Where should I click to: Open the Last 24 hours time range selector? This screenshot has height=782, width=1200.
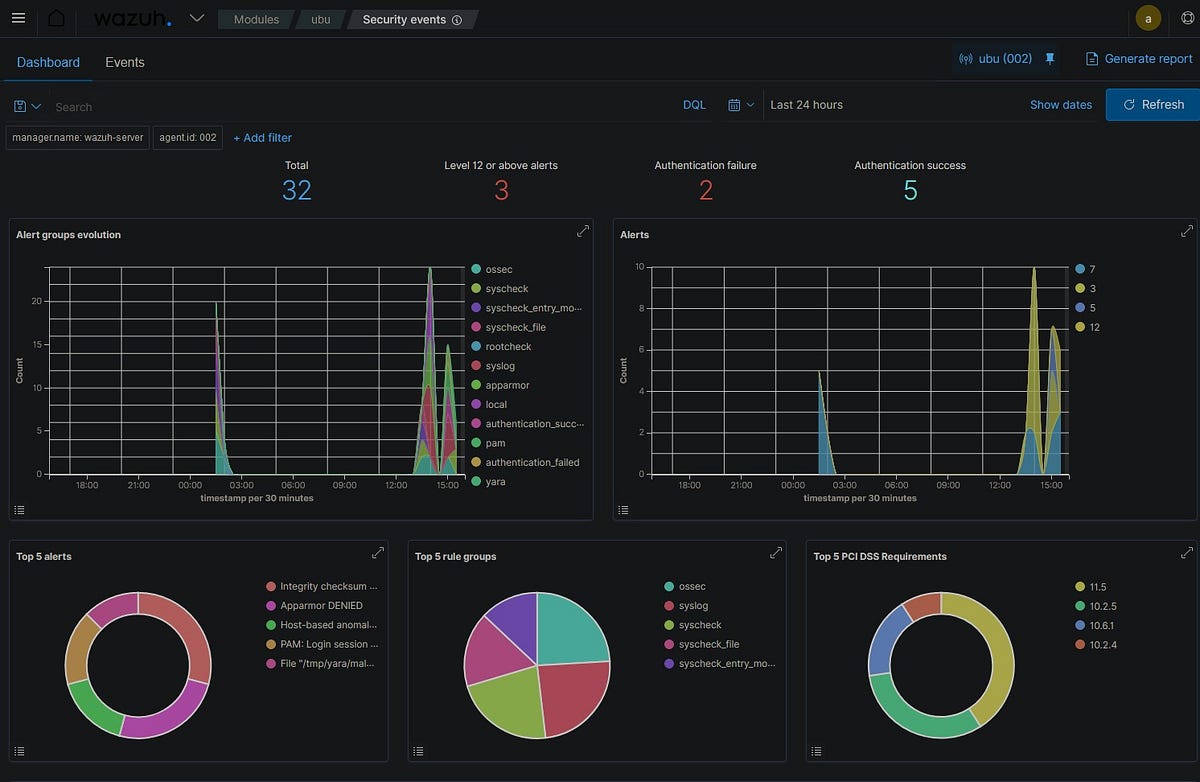[x=805, y=104]
